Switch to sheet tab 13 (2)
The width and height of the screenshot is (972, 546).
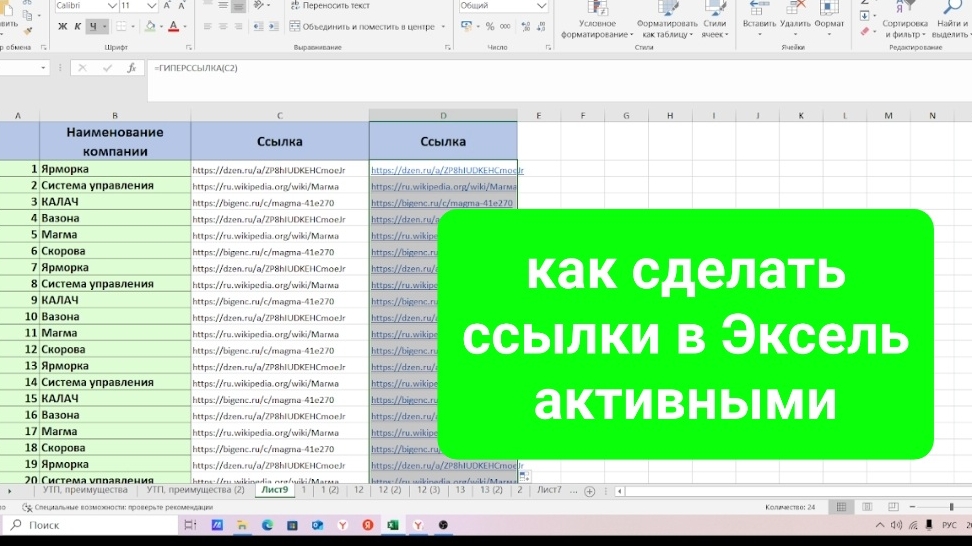(x=491, y=490)
